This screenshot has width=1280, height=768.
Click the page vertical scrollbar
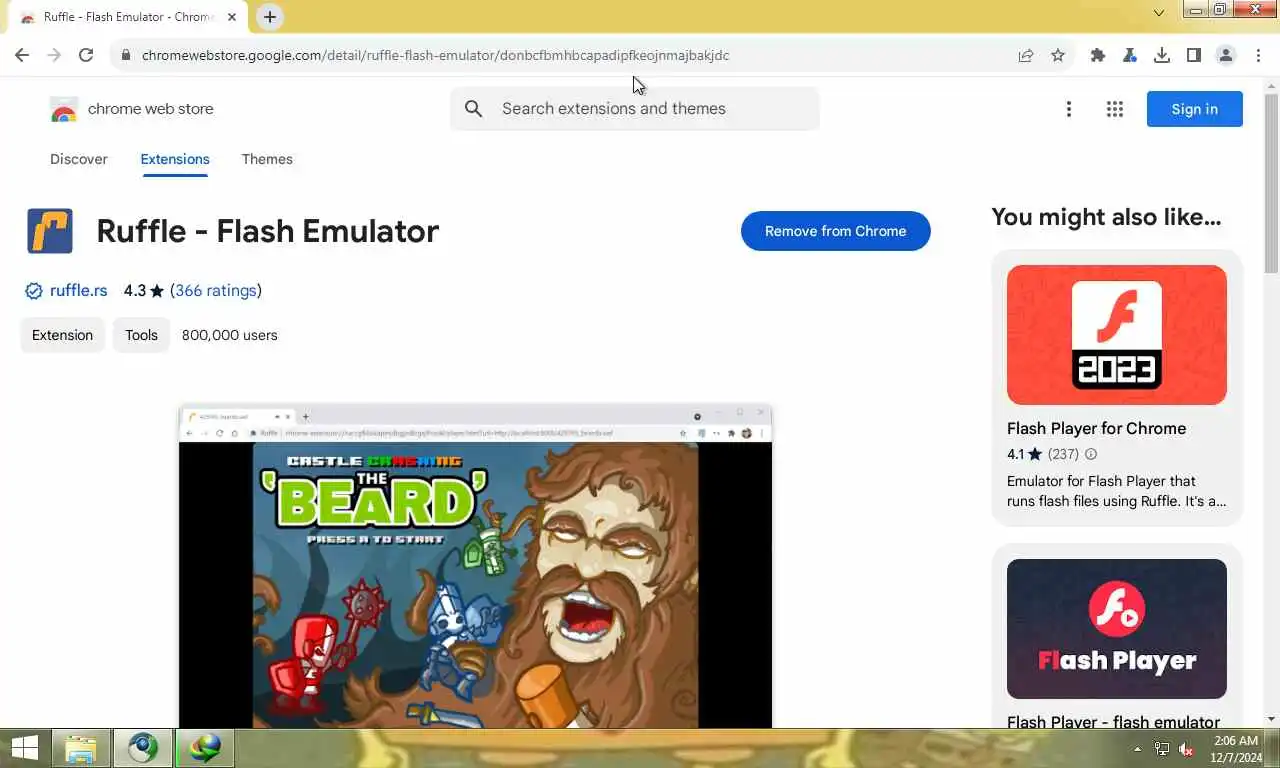1271,184
